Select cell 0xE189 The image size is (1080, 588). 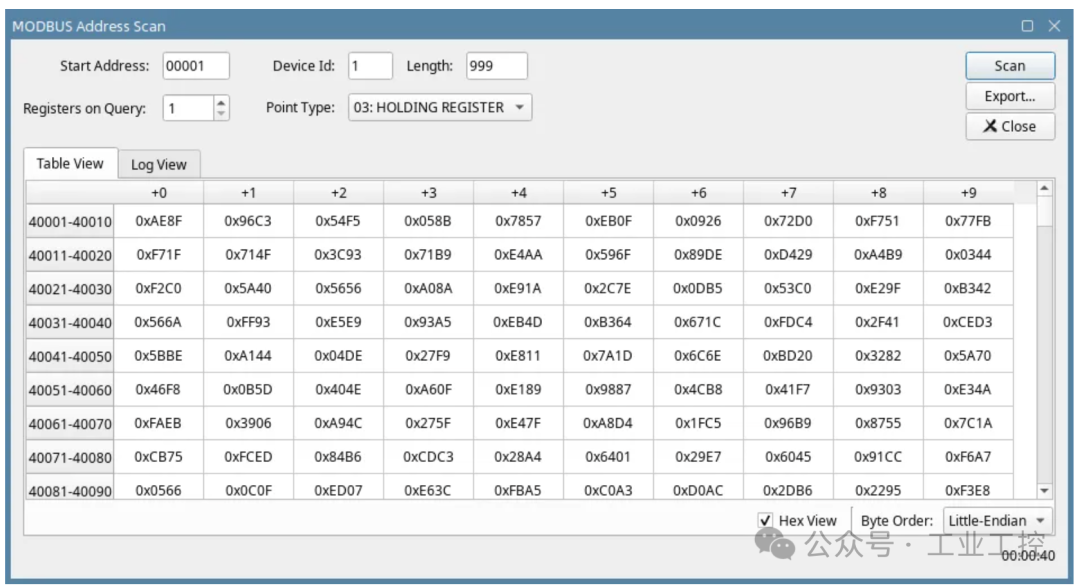pos(519,390)
